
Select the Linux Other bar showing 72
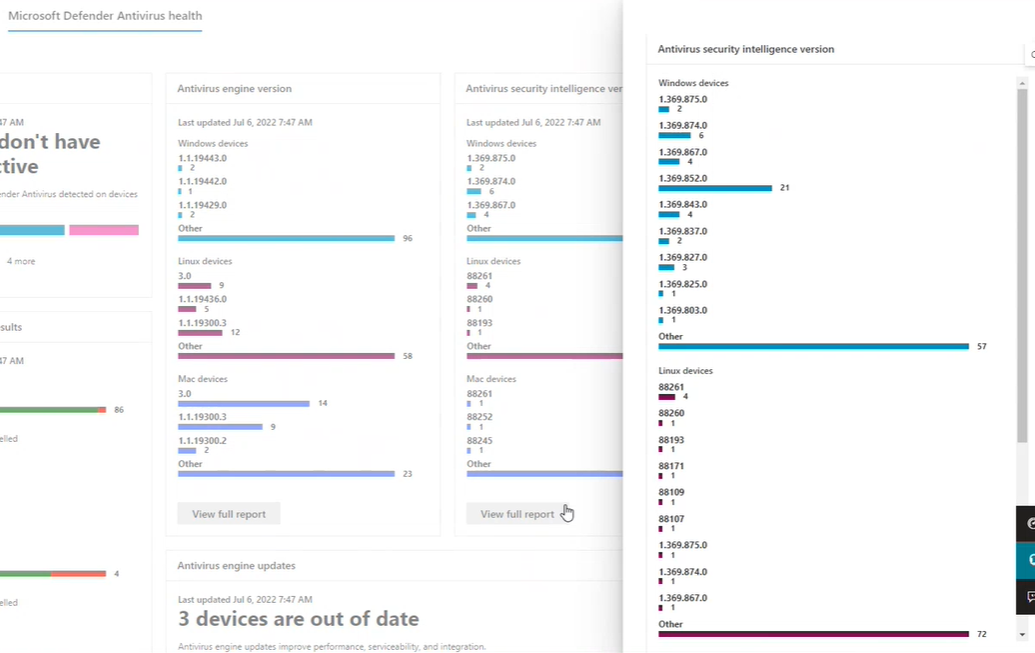(x=813, y=633)
